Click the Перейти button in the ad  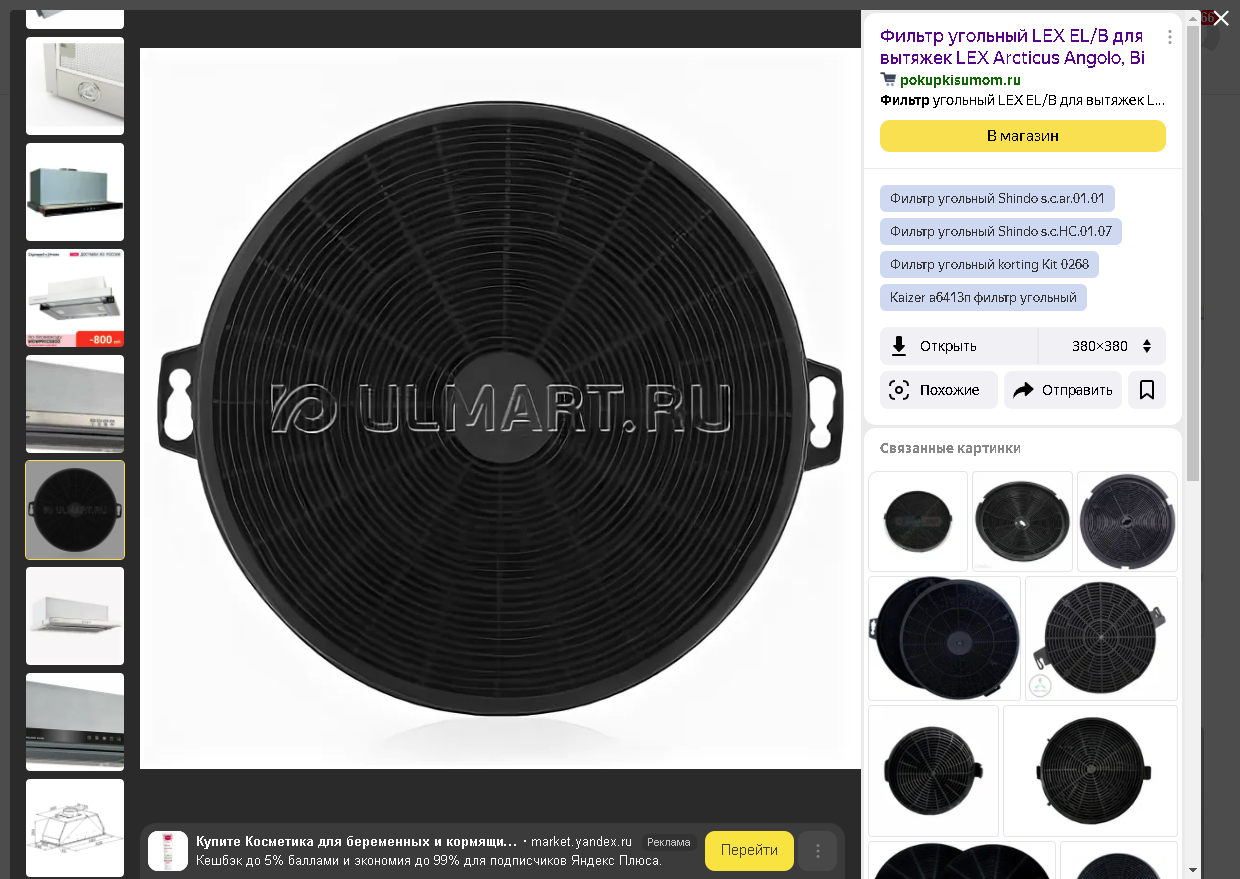[749, 851]
